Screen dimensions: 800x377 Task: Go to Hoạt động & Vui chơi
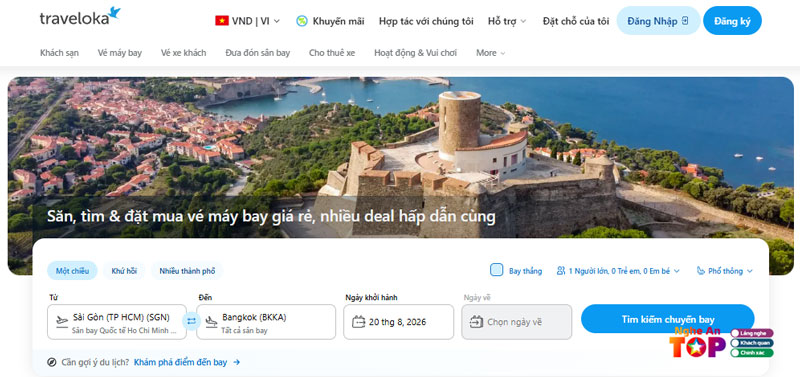pyautogui.click(x=415, y=53)
